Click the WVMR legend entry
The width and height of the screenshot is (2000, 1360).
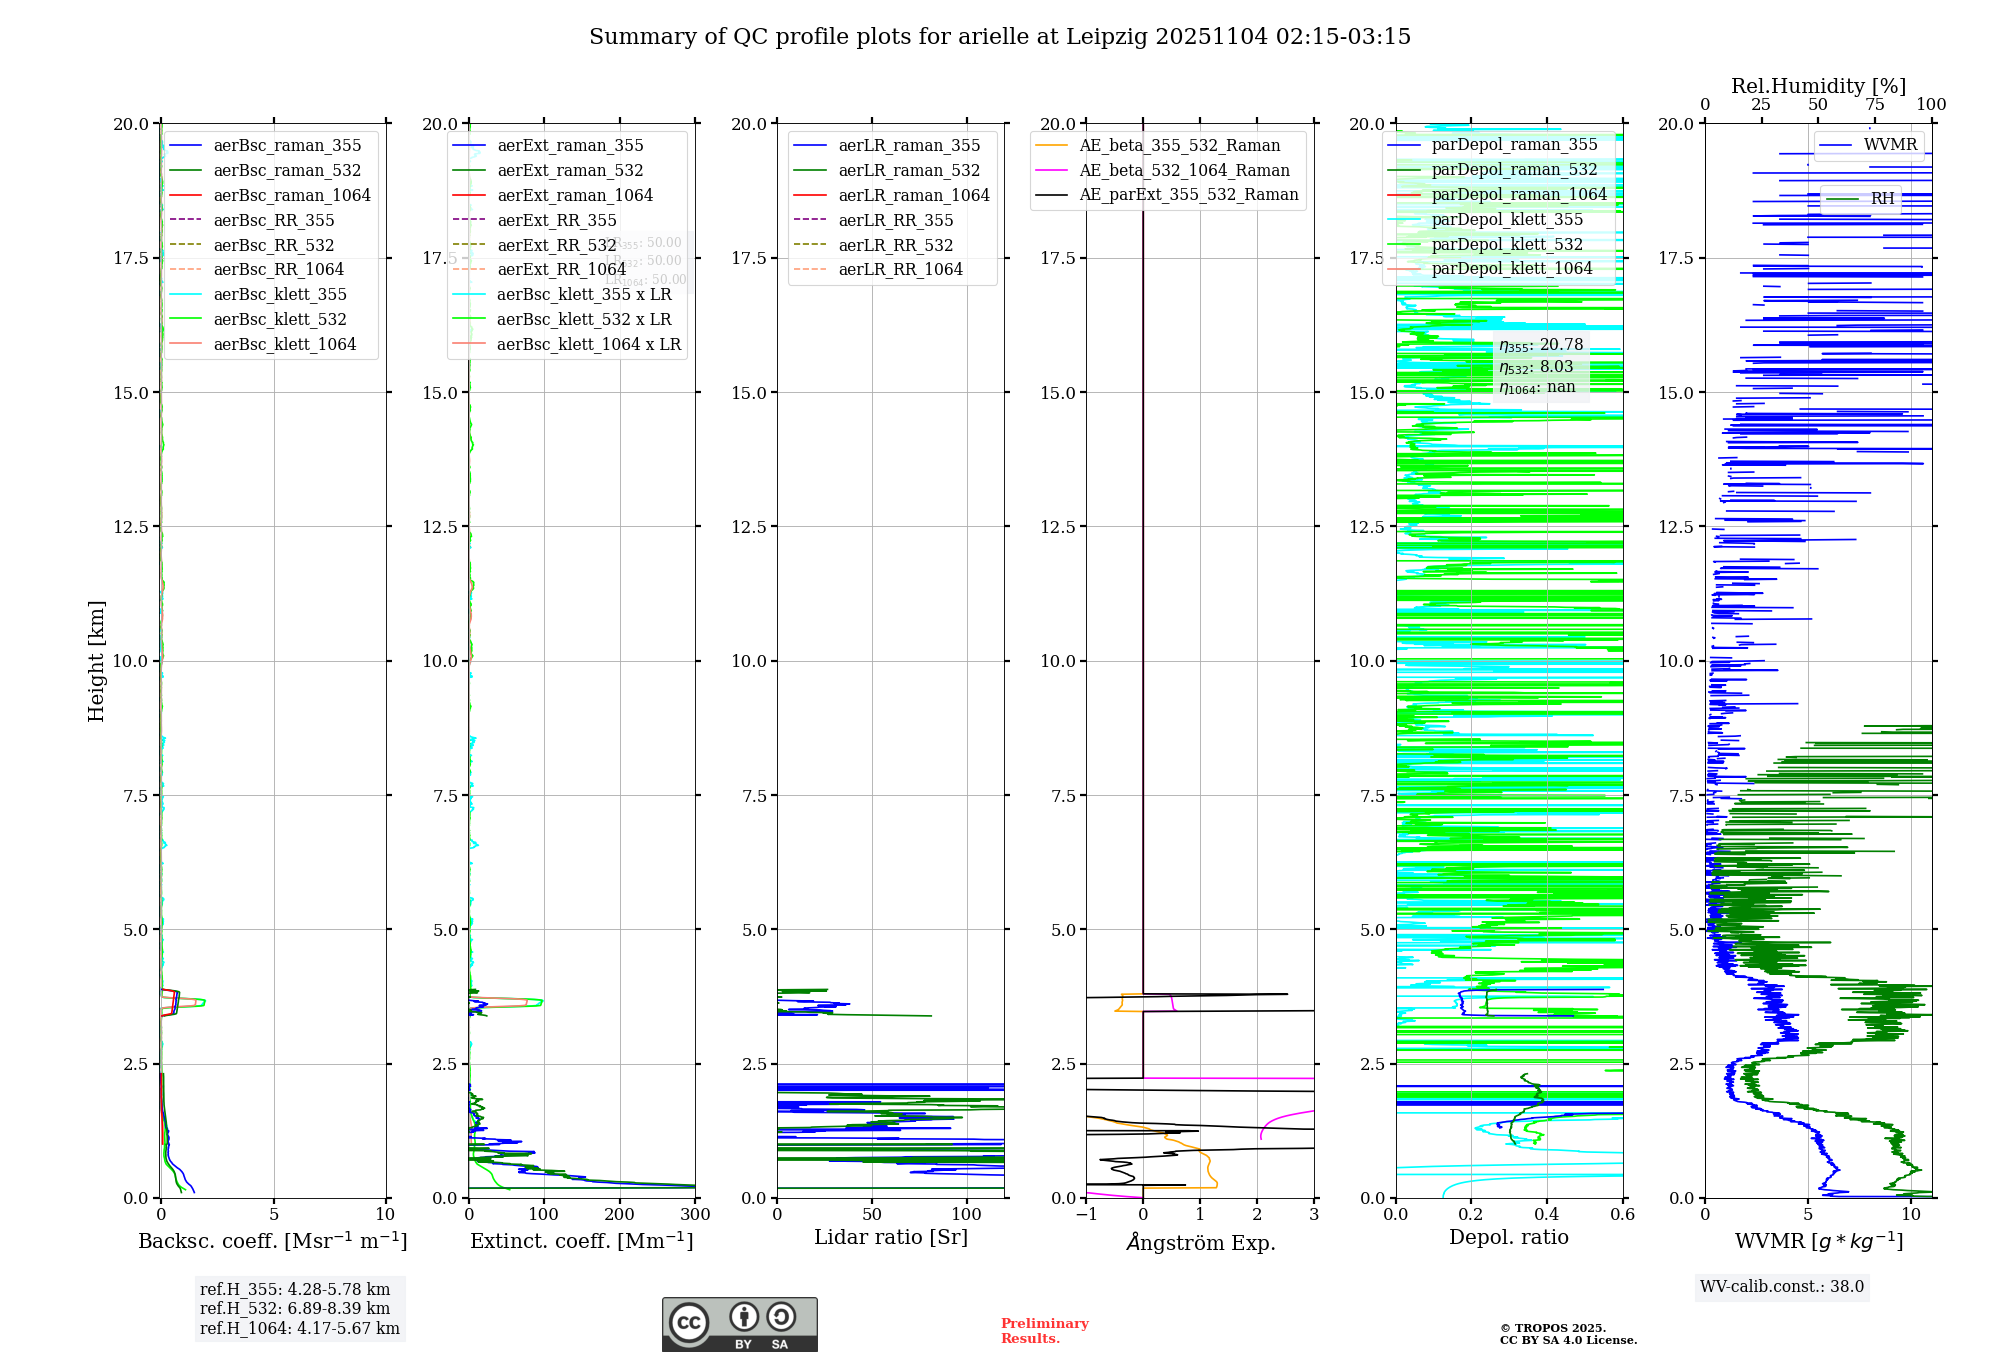coord(1889,145)
